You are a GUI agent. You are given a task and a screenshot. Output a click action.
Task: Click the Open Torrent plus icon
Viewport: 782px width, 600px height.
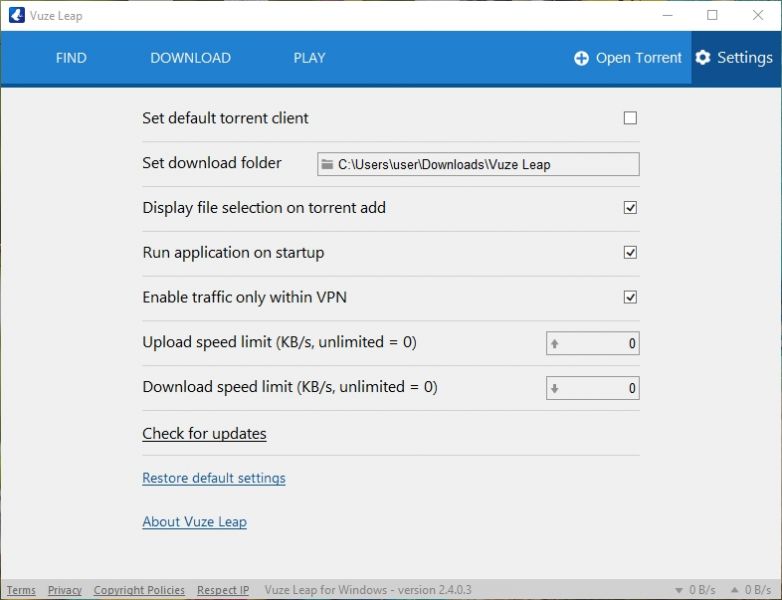(x=581, y=58)
